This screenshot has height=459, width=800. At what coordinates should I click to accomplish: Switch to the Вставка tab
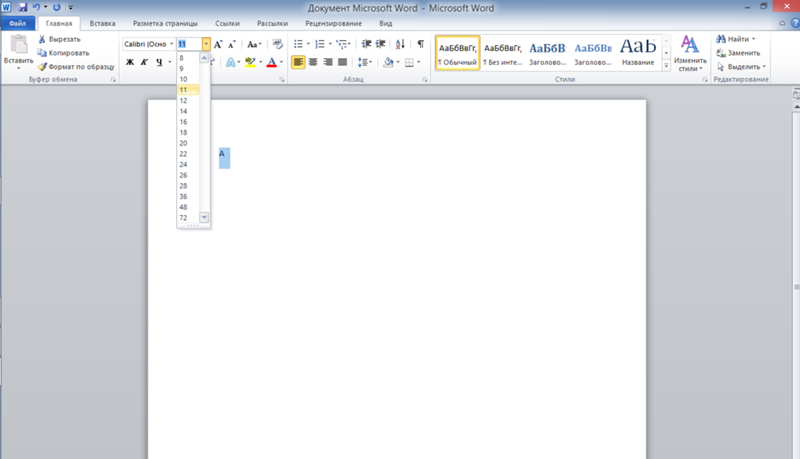tap(103, 23)
